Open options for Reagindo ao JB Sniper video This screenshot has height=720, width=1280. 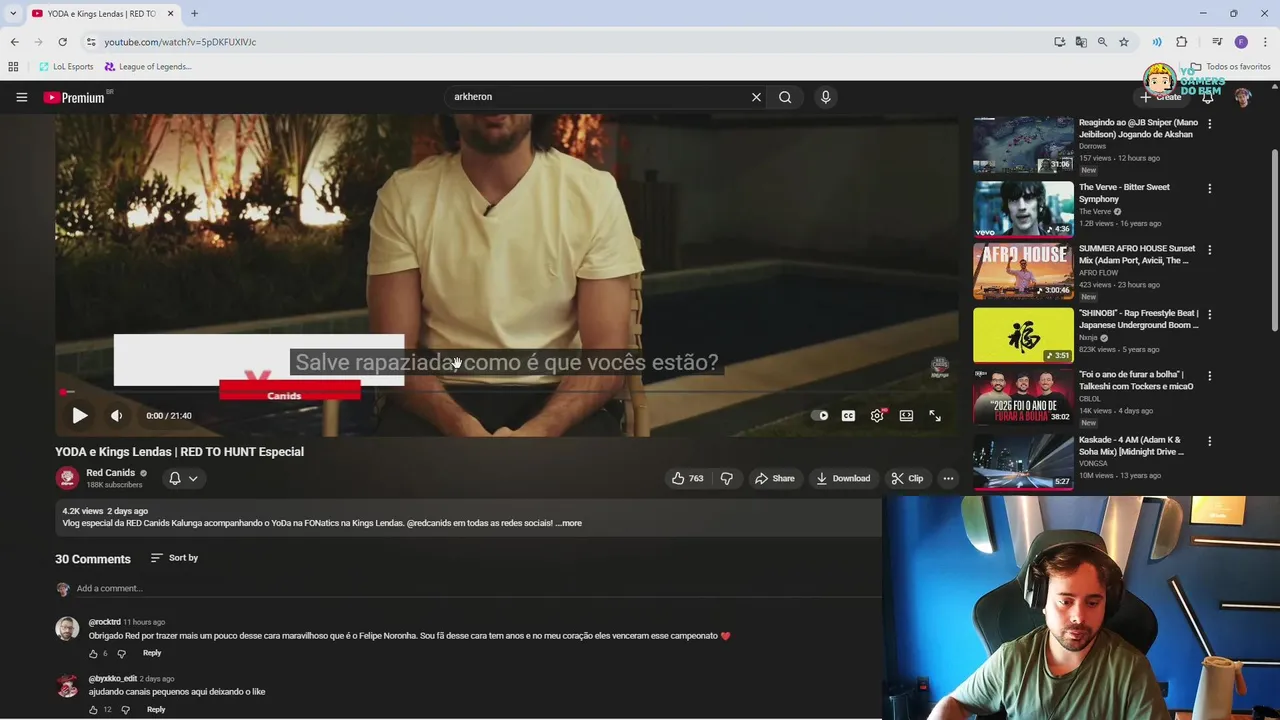[x=1209, y=124]
